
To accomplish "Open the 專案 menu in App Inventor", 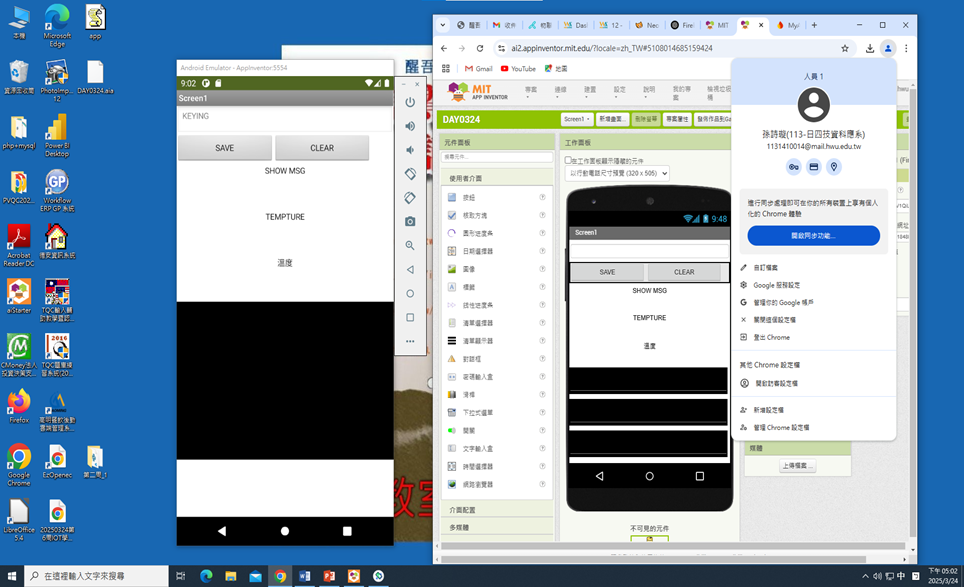I will [531, 90].
